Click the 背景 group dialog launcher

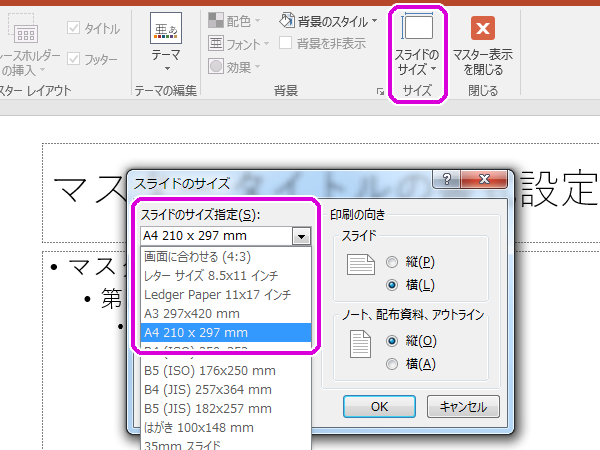point(380,92)
